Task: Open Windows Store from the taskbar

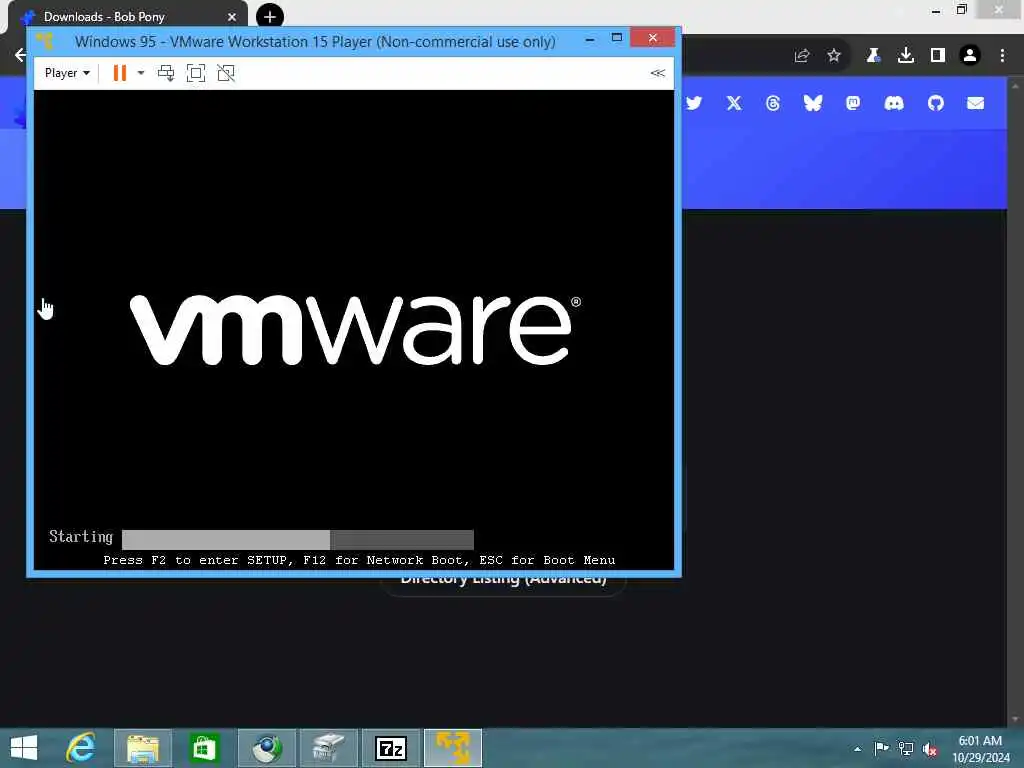Action: [204, 748]
